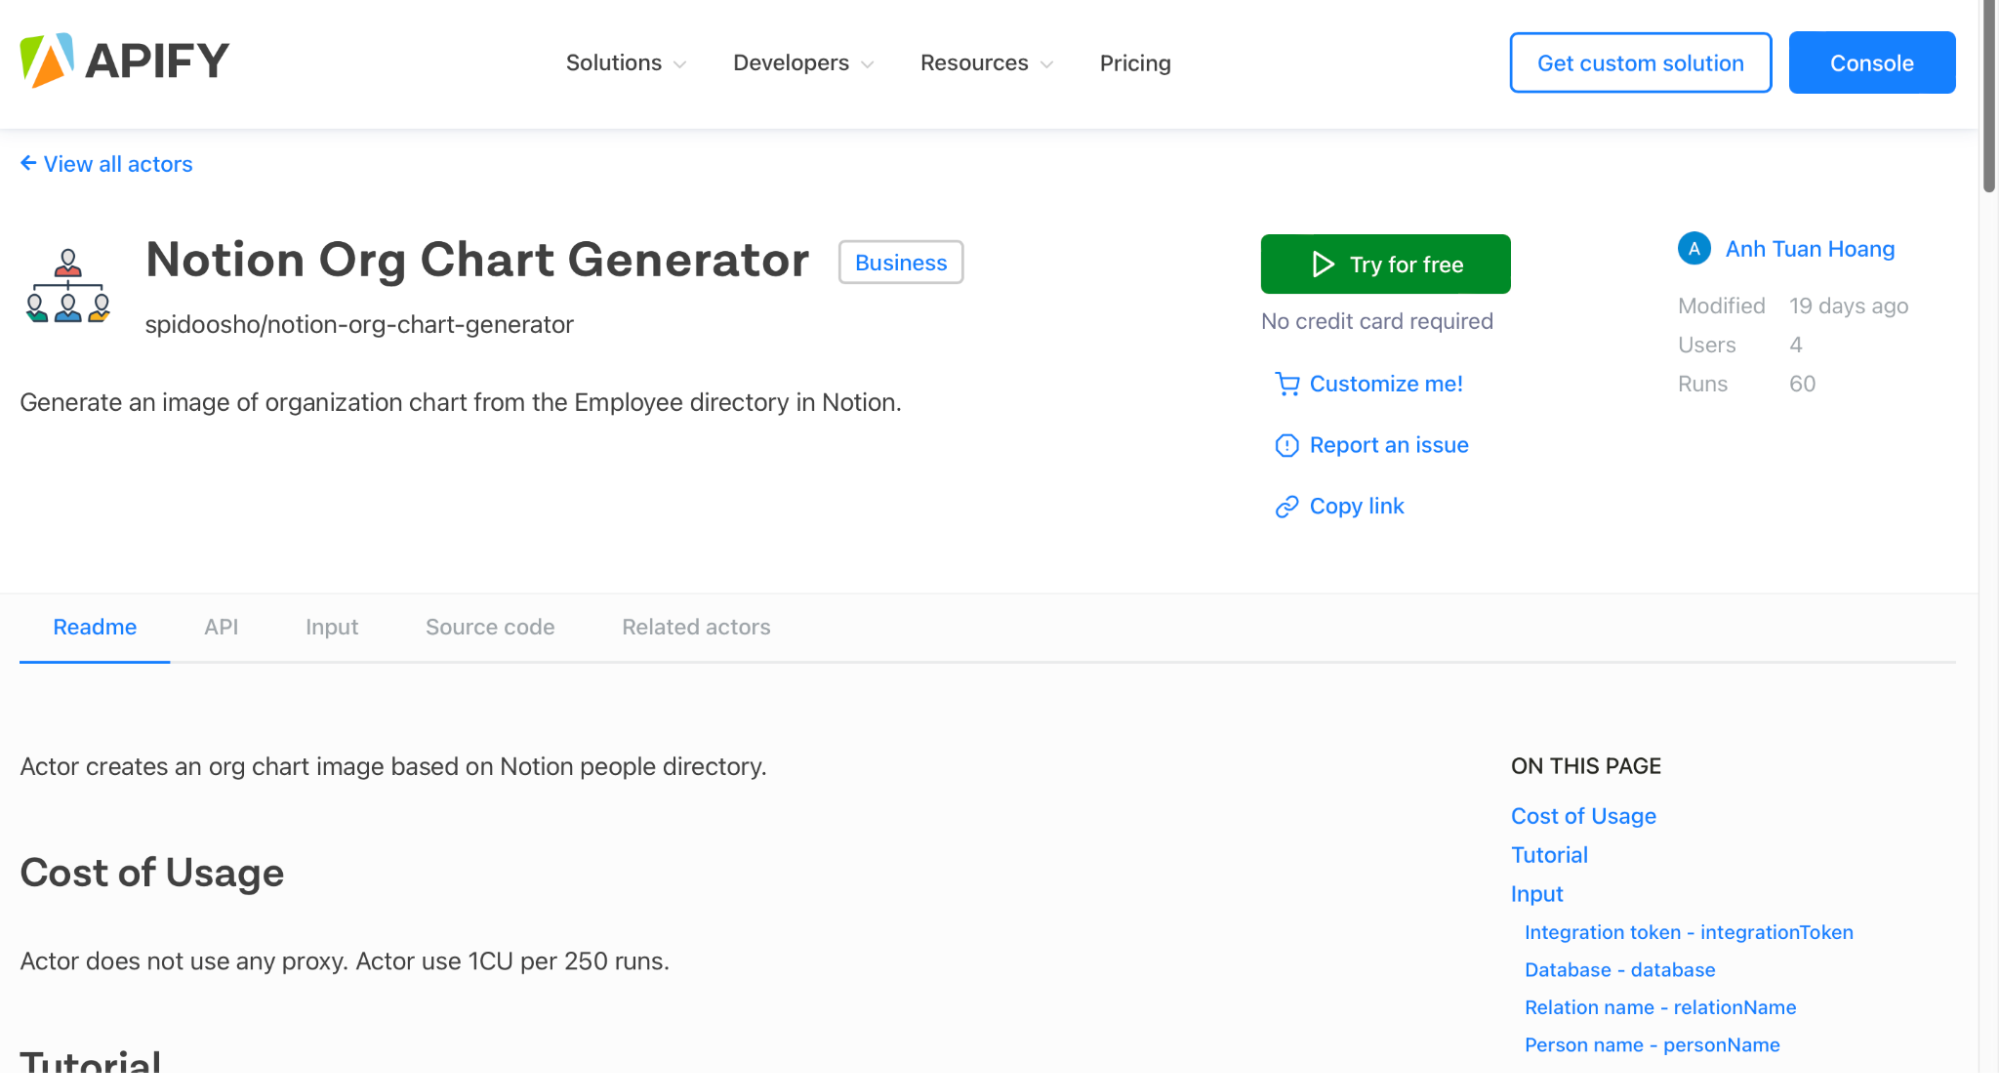Switch to the Related actors tab

(695, 627)
